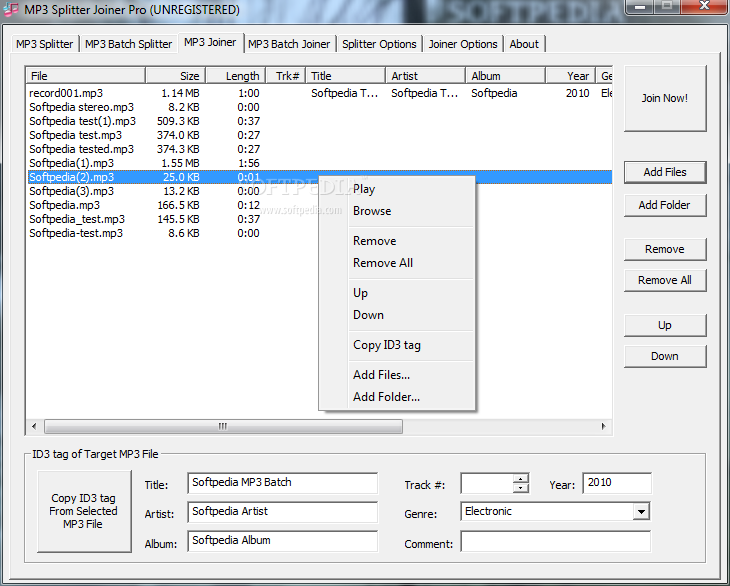Click the Artist column header
Viewport: 730px width, 586px height.
426,76
